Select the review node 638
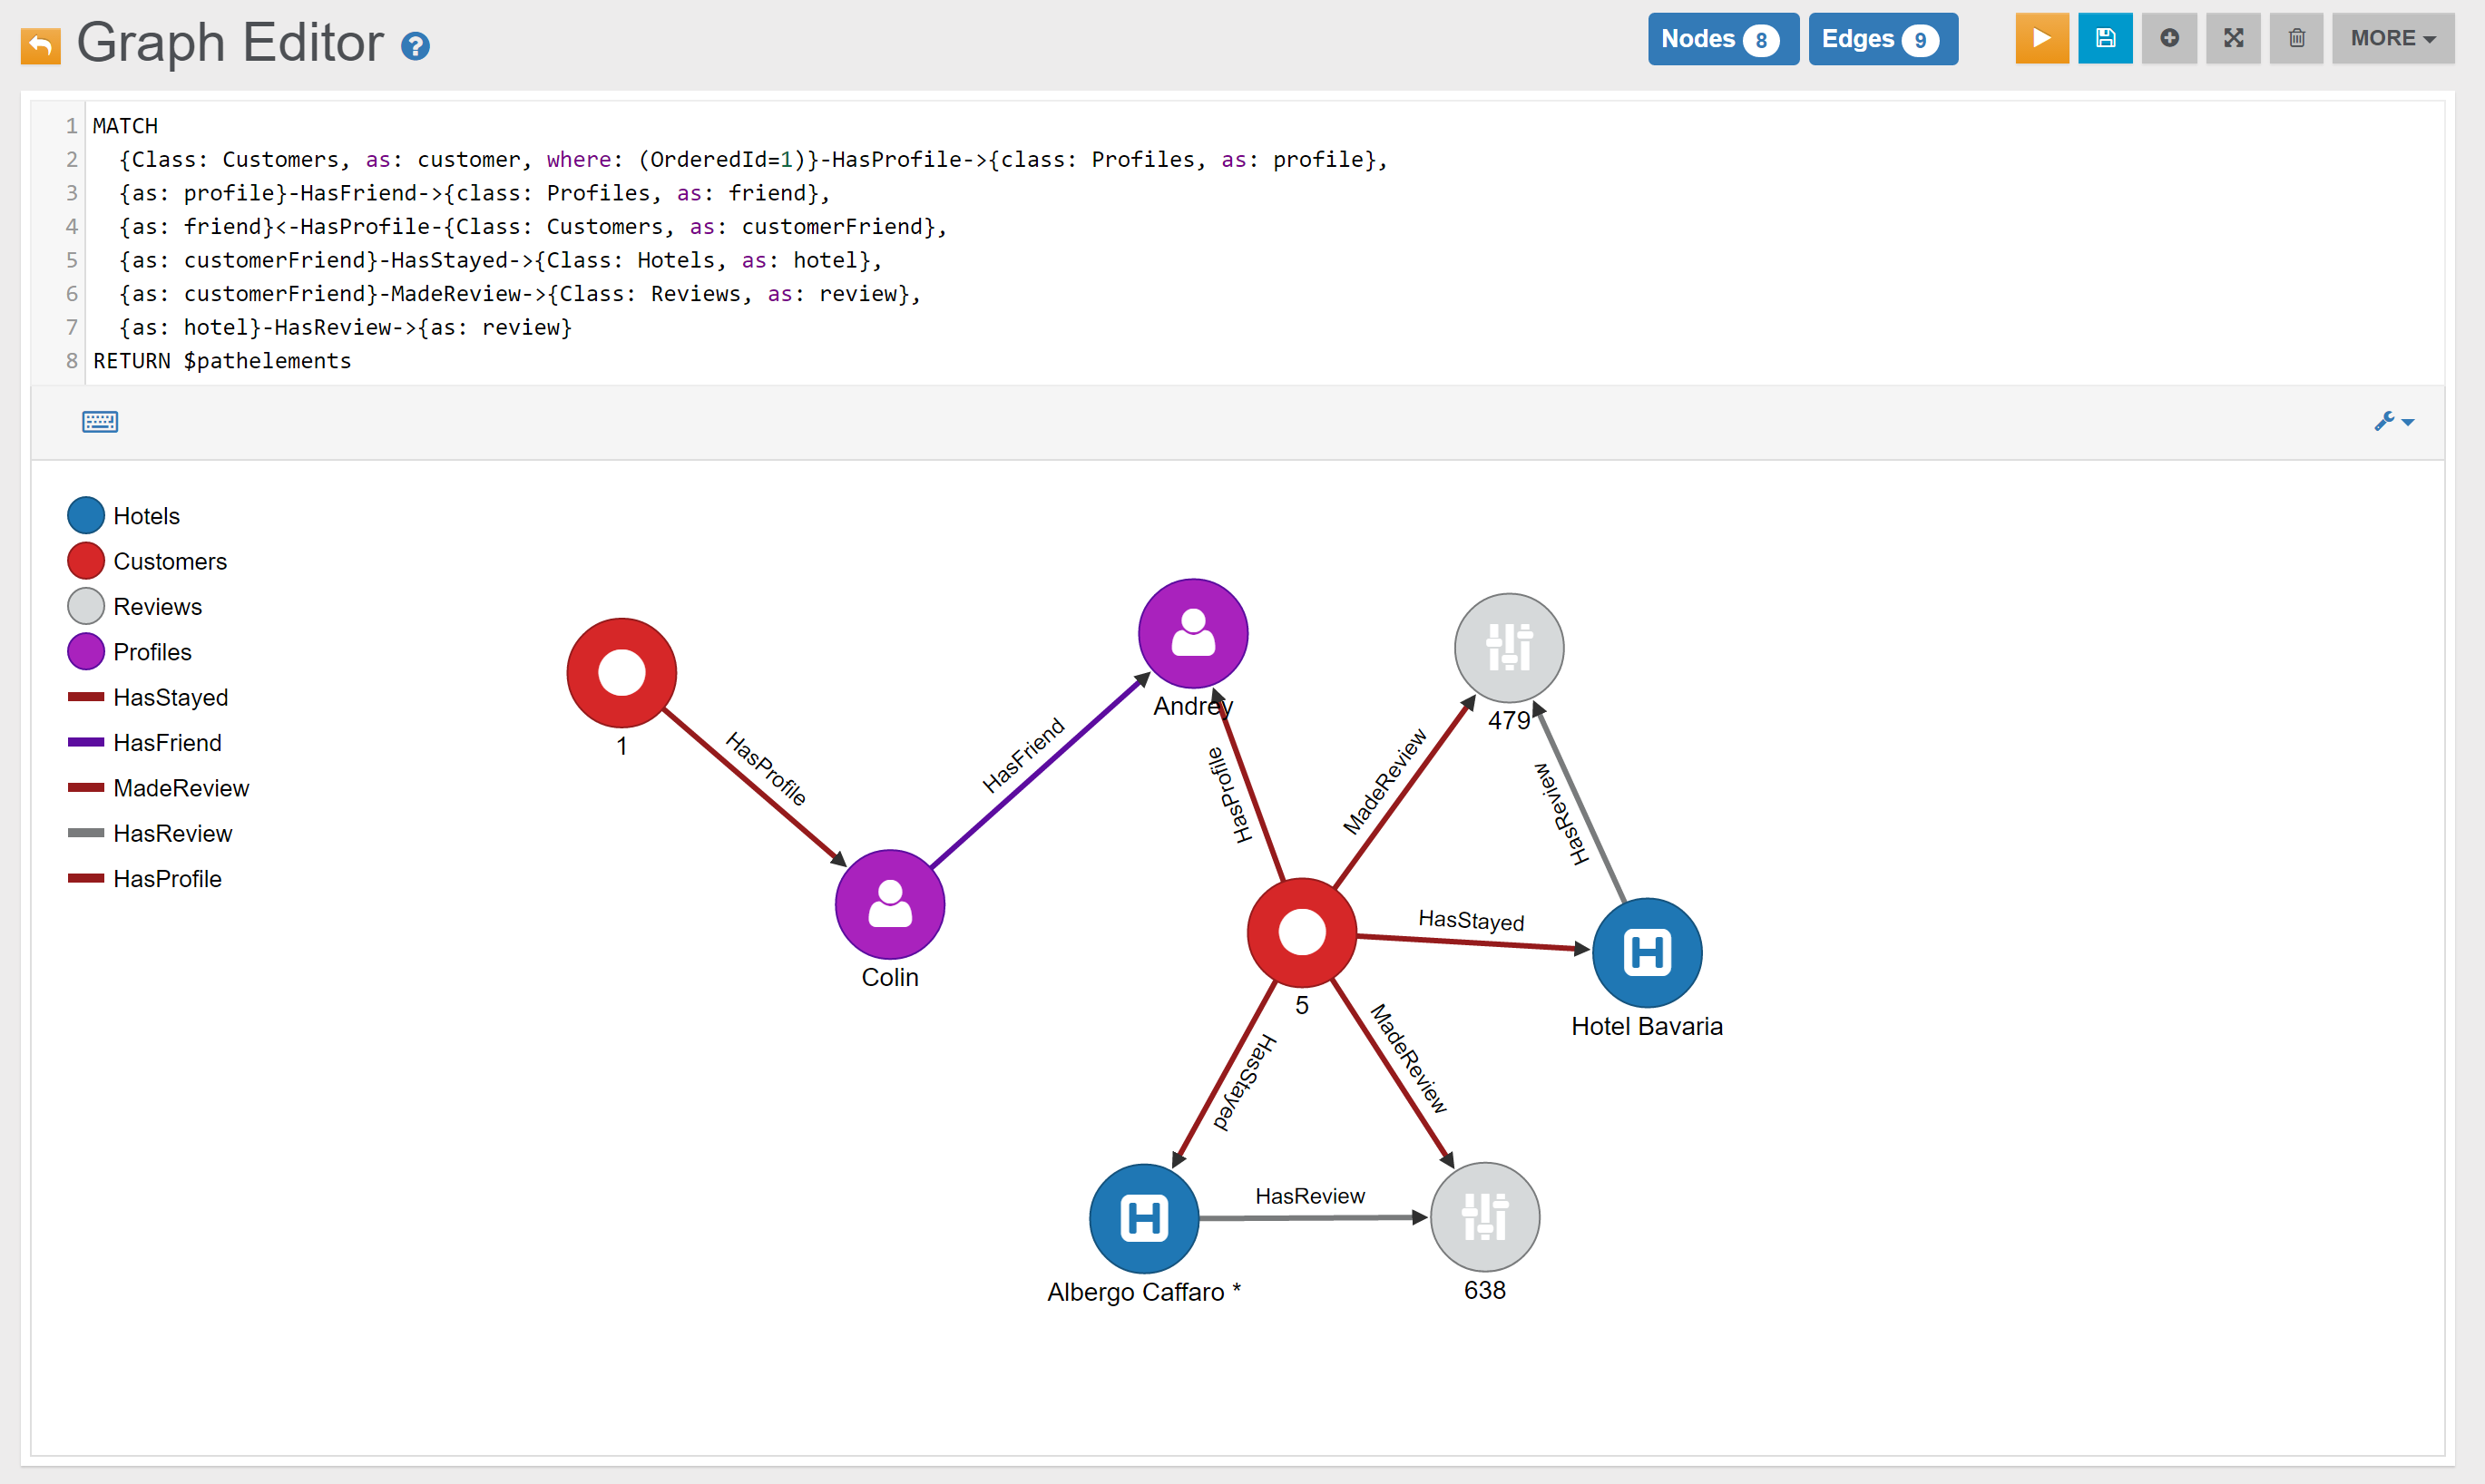Image resolution: width=2485 pixels, height=1484 pixels. (x=1484, y=1217)
